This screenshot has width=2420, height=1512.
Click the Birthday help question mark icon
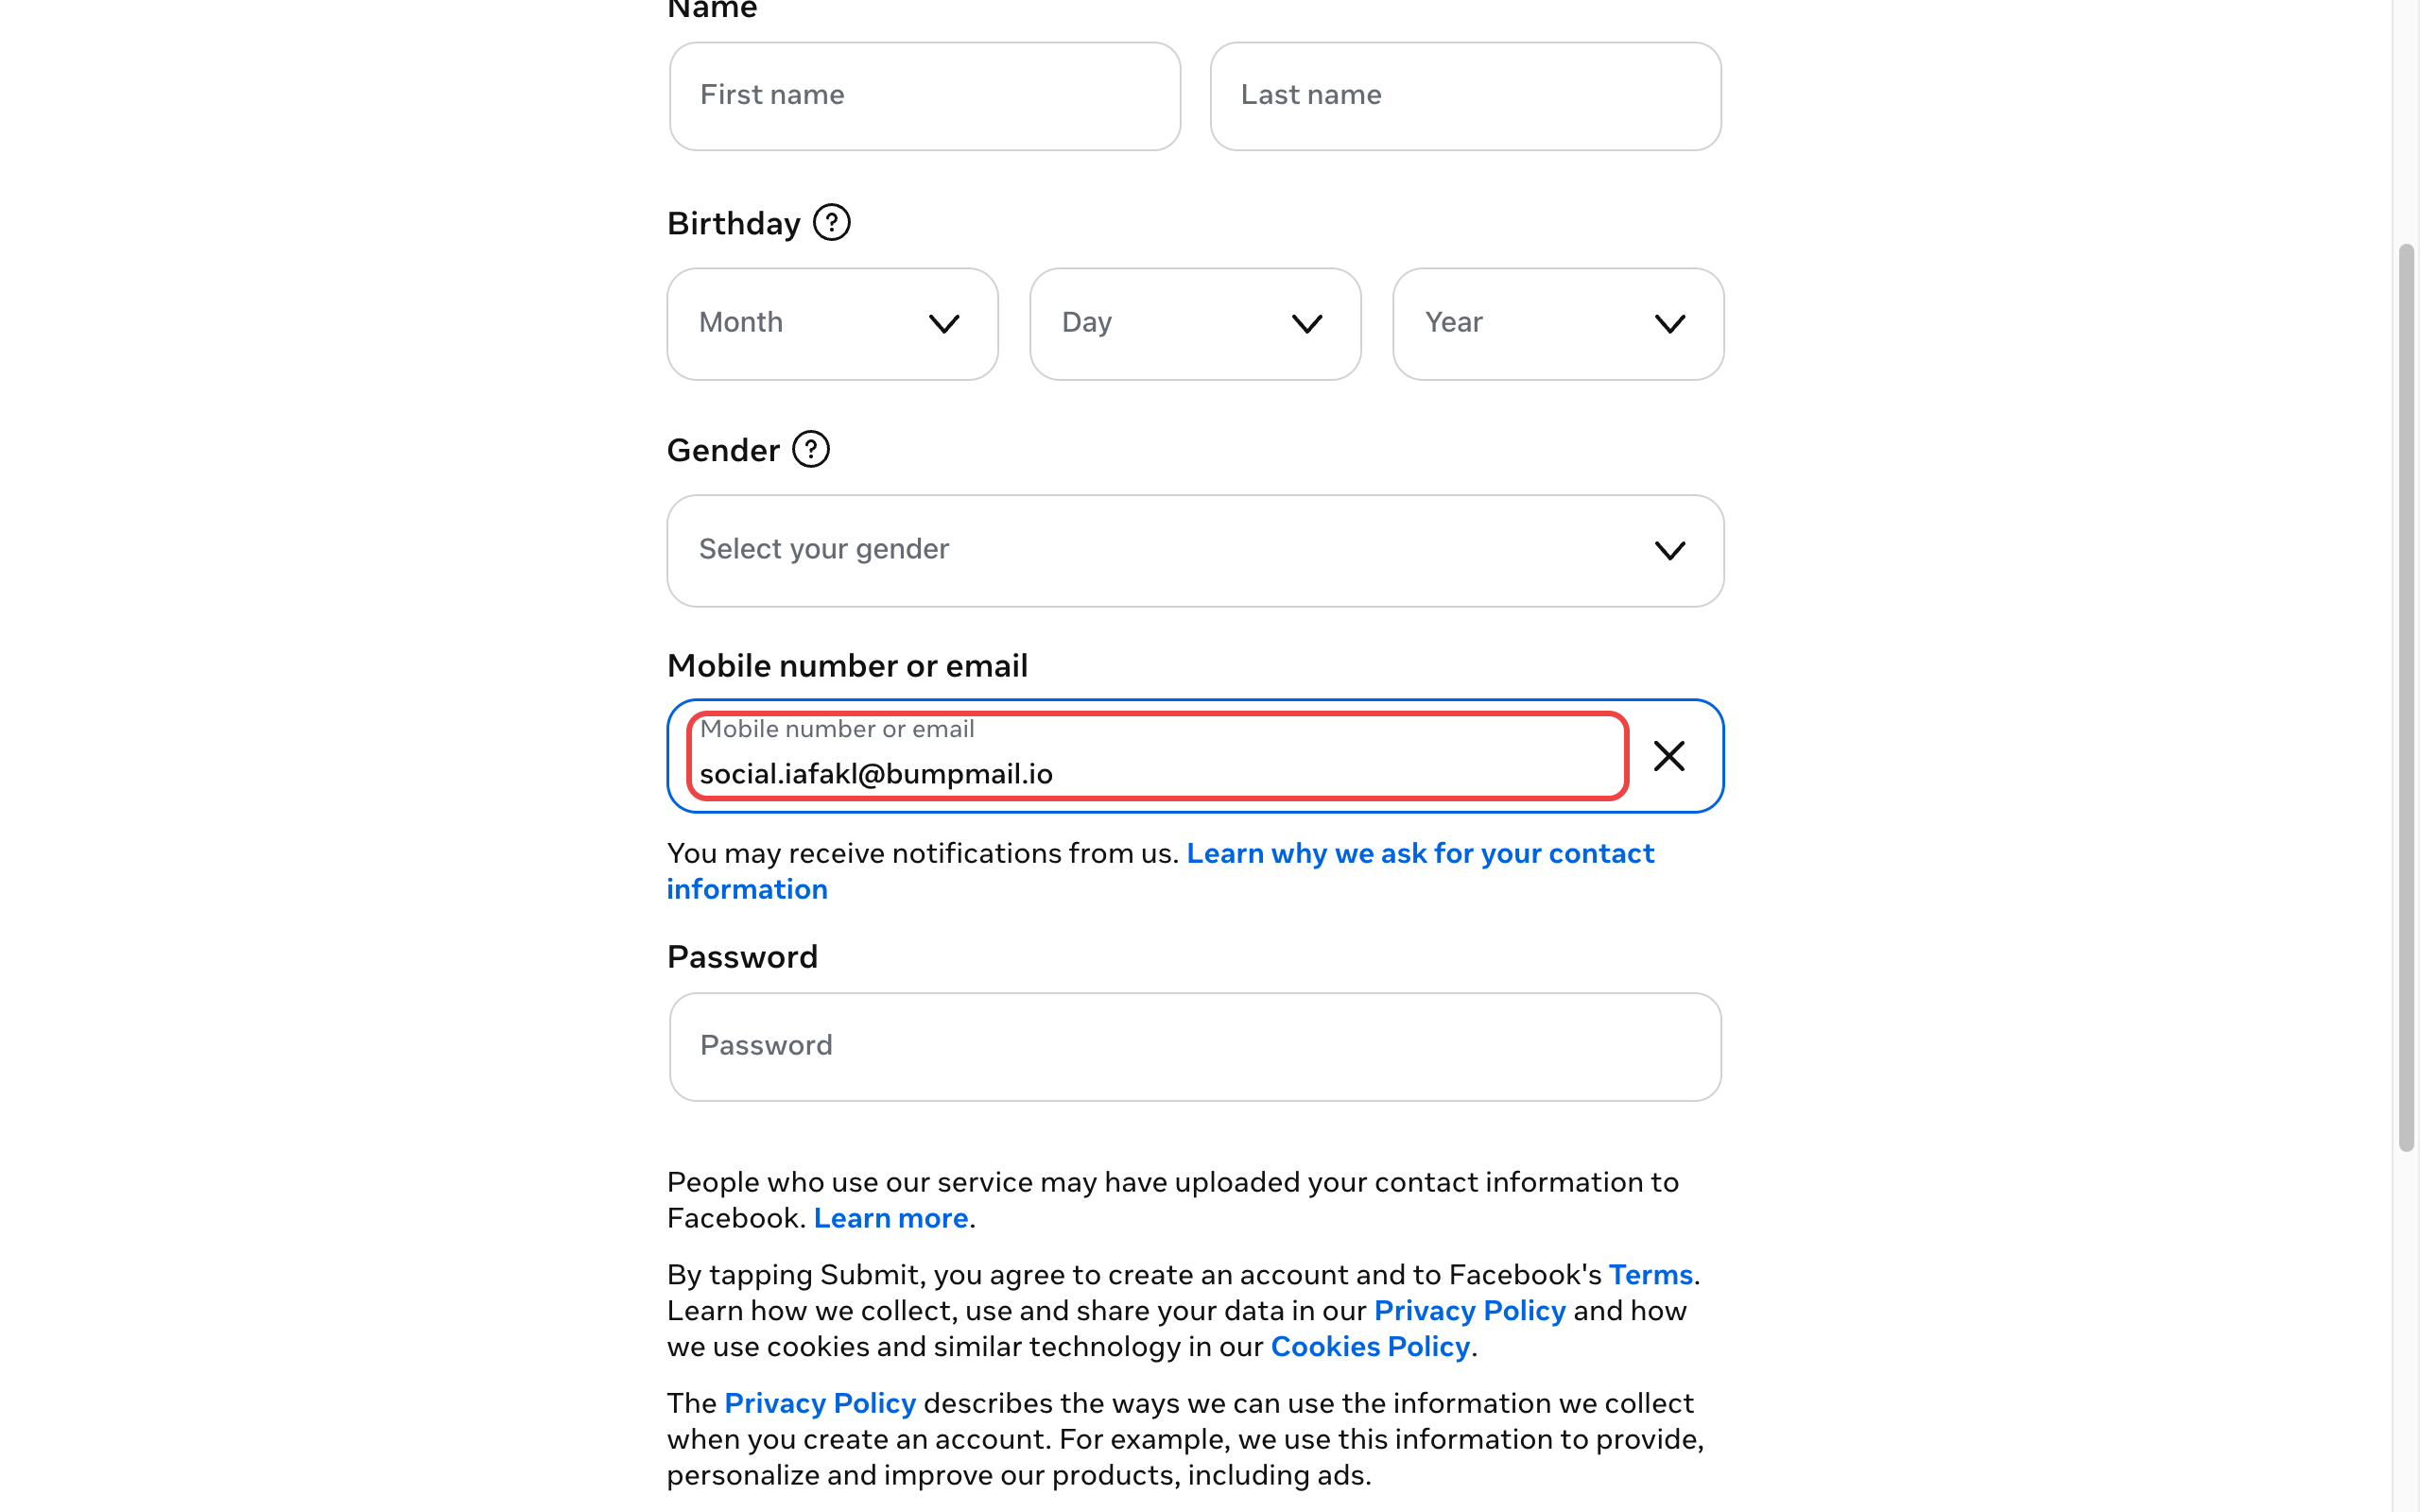click(x=831, y=223)
